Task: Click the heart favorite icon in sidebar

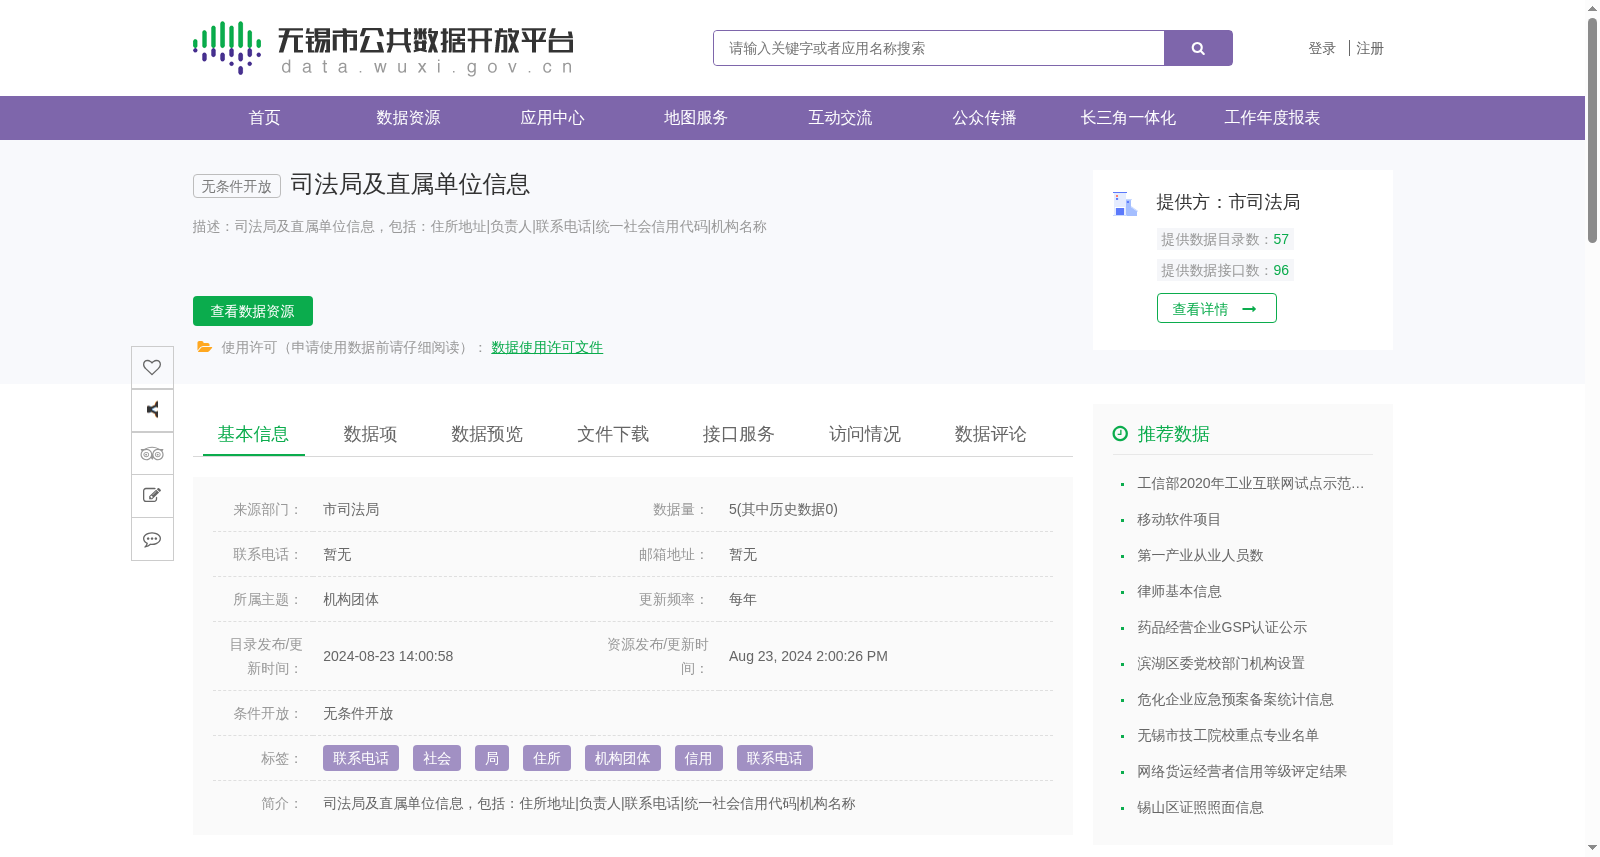Action: [x=152, y=367]
